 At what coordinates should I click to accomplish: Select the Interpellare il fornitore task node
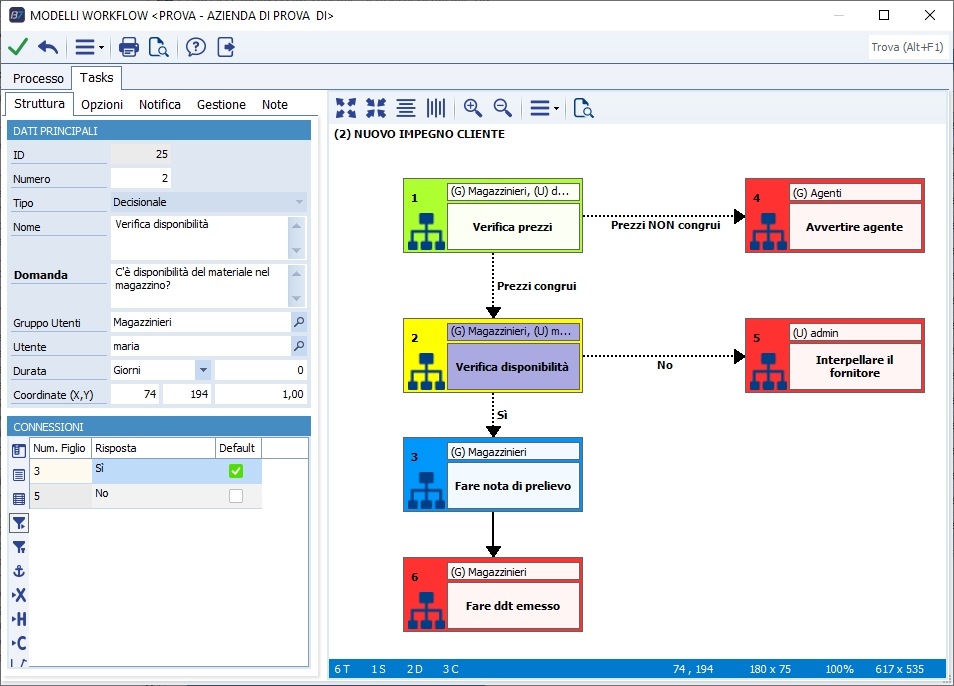click(x=835, y=355)
